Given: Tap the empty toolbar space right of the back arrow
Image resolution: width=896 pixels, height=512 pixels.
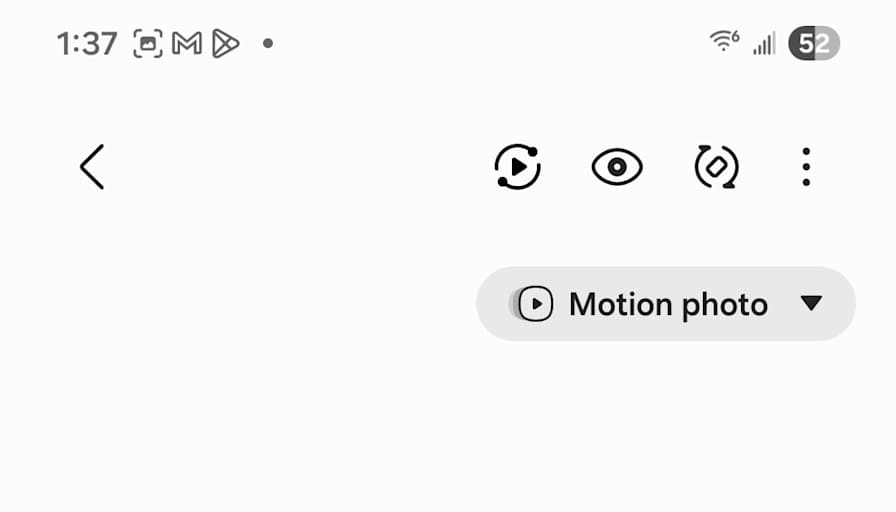Looking at the screenshot, I should pyautogui.click(x=297, y=167).
